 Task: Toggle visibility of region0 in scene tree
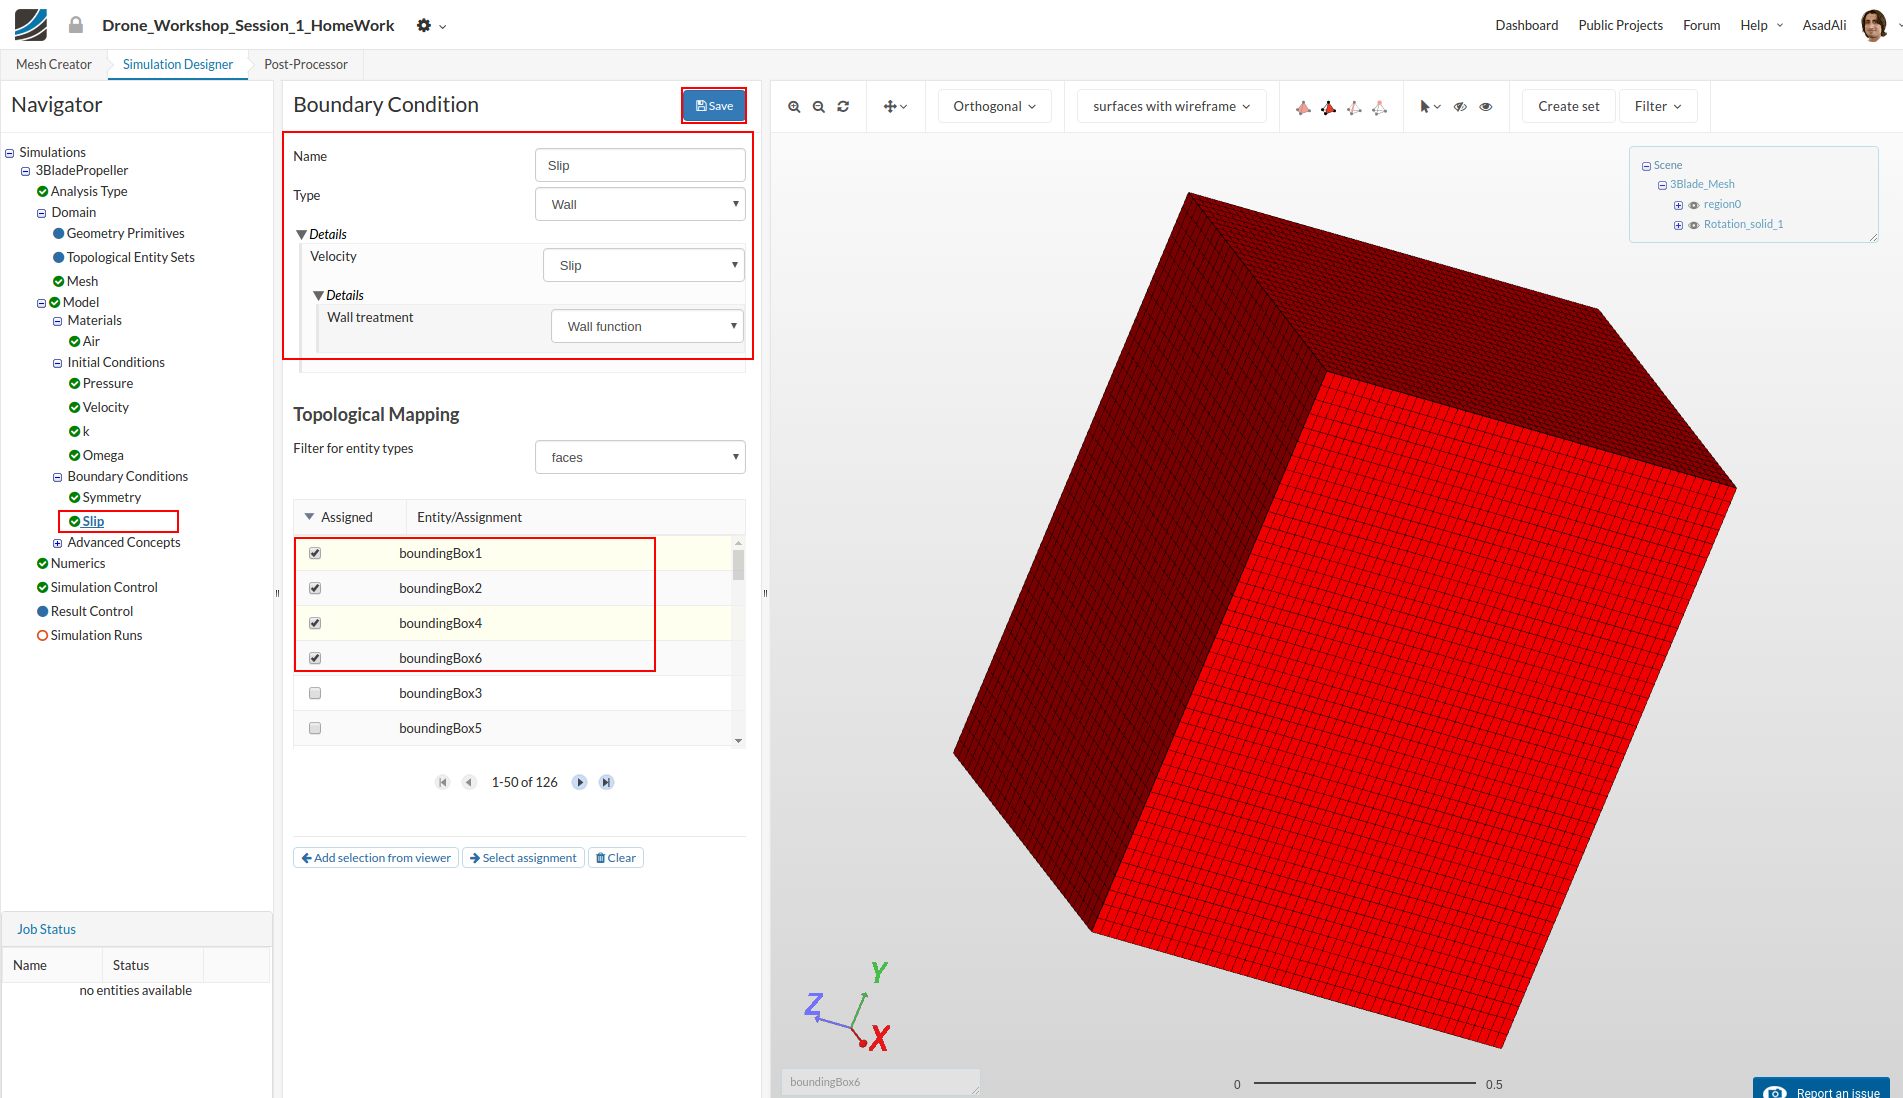pos(1694,205)
